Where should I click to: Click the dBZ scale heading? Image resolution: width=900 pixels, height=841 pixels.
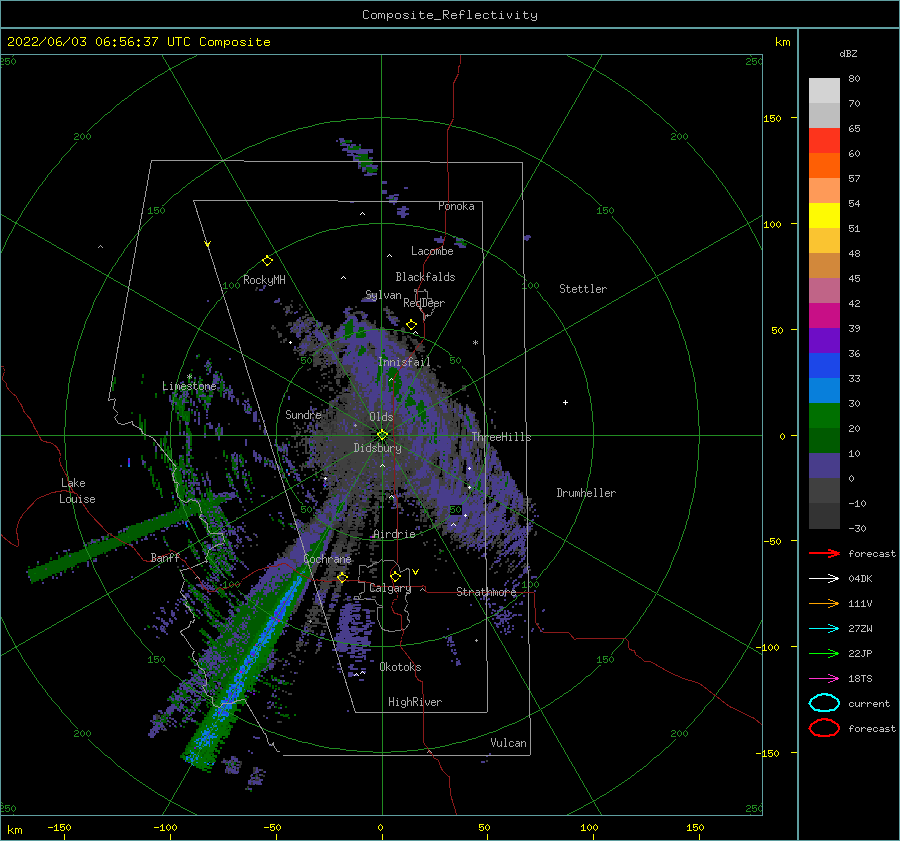click(848, 53)
